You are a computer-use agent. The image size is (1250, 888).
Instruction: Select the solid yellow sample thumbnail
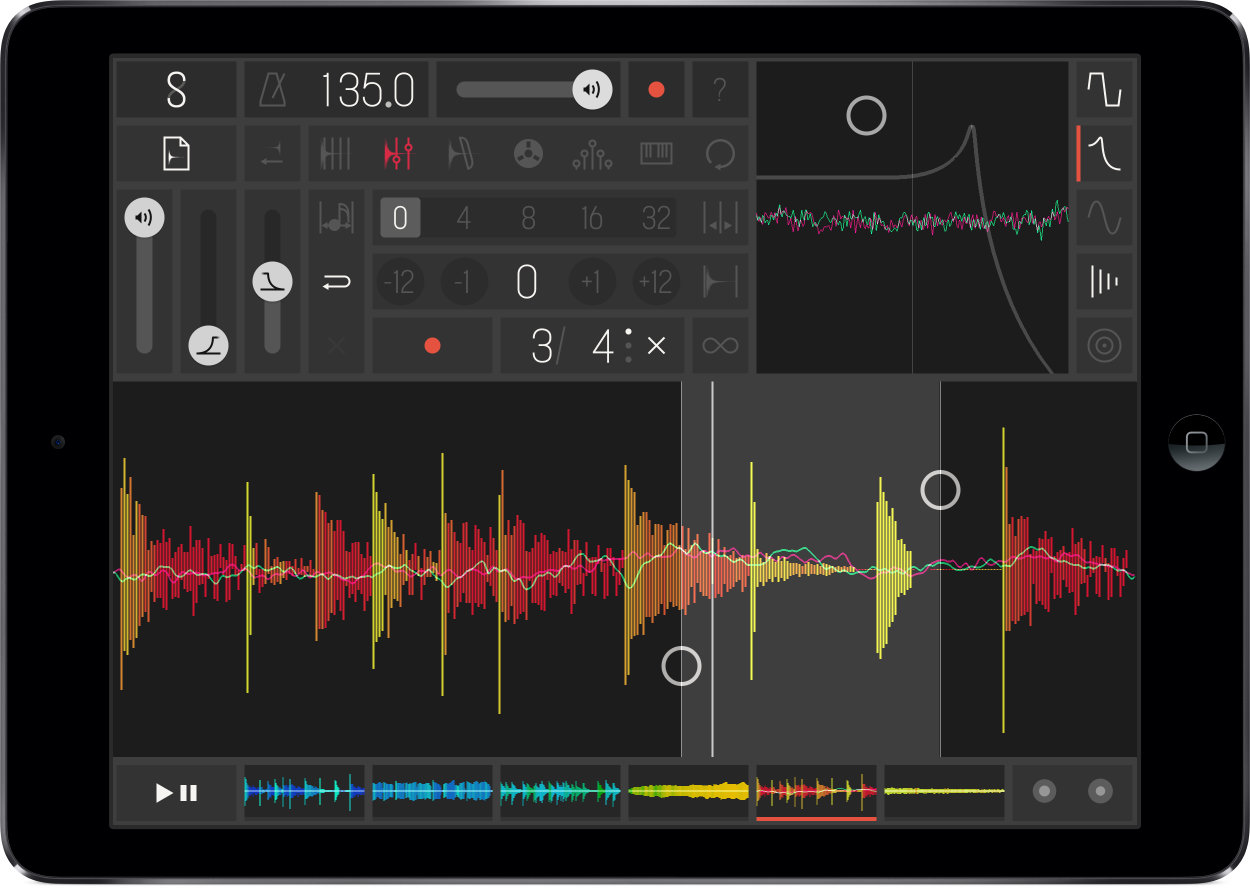coord(688,793)
